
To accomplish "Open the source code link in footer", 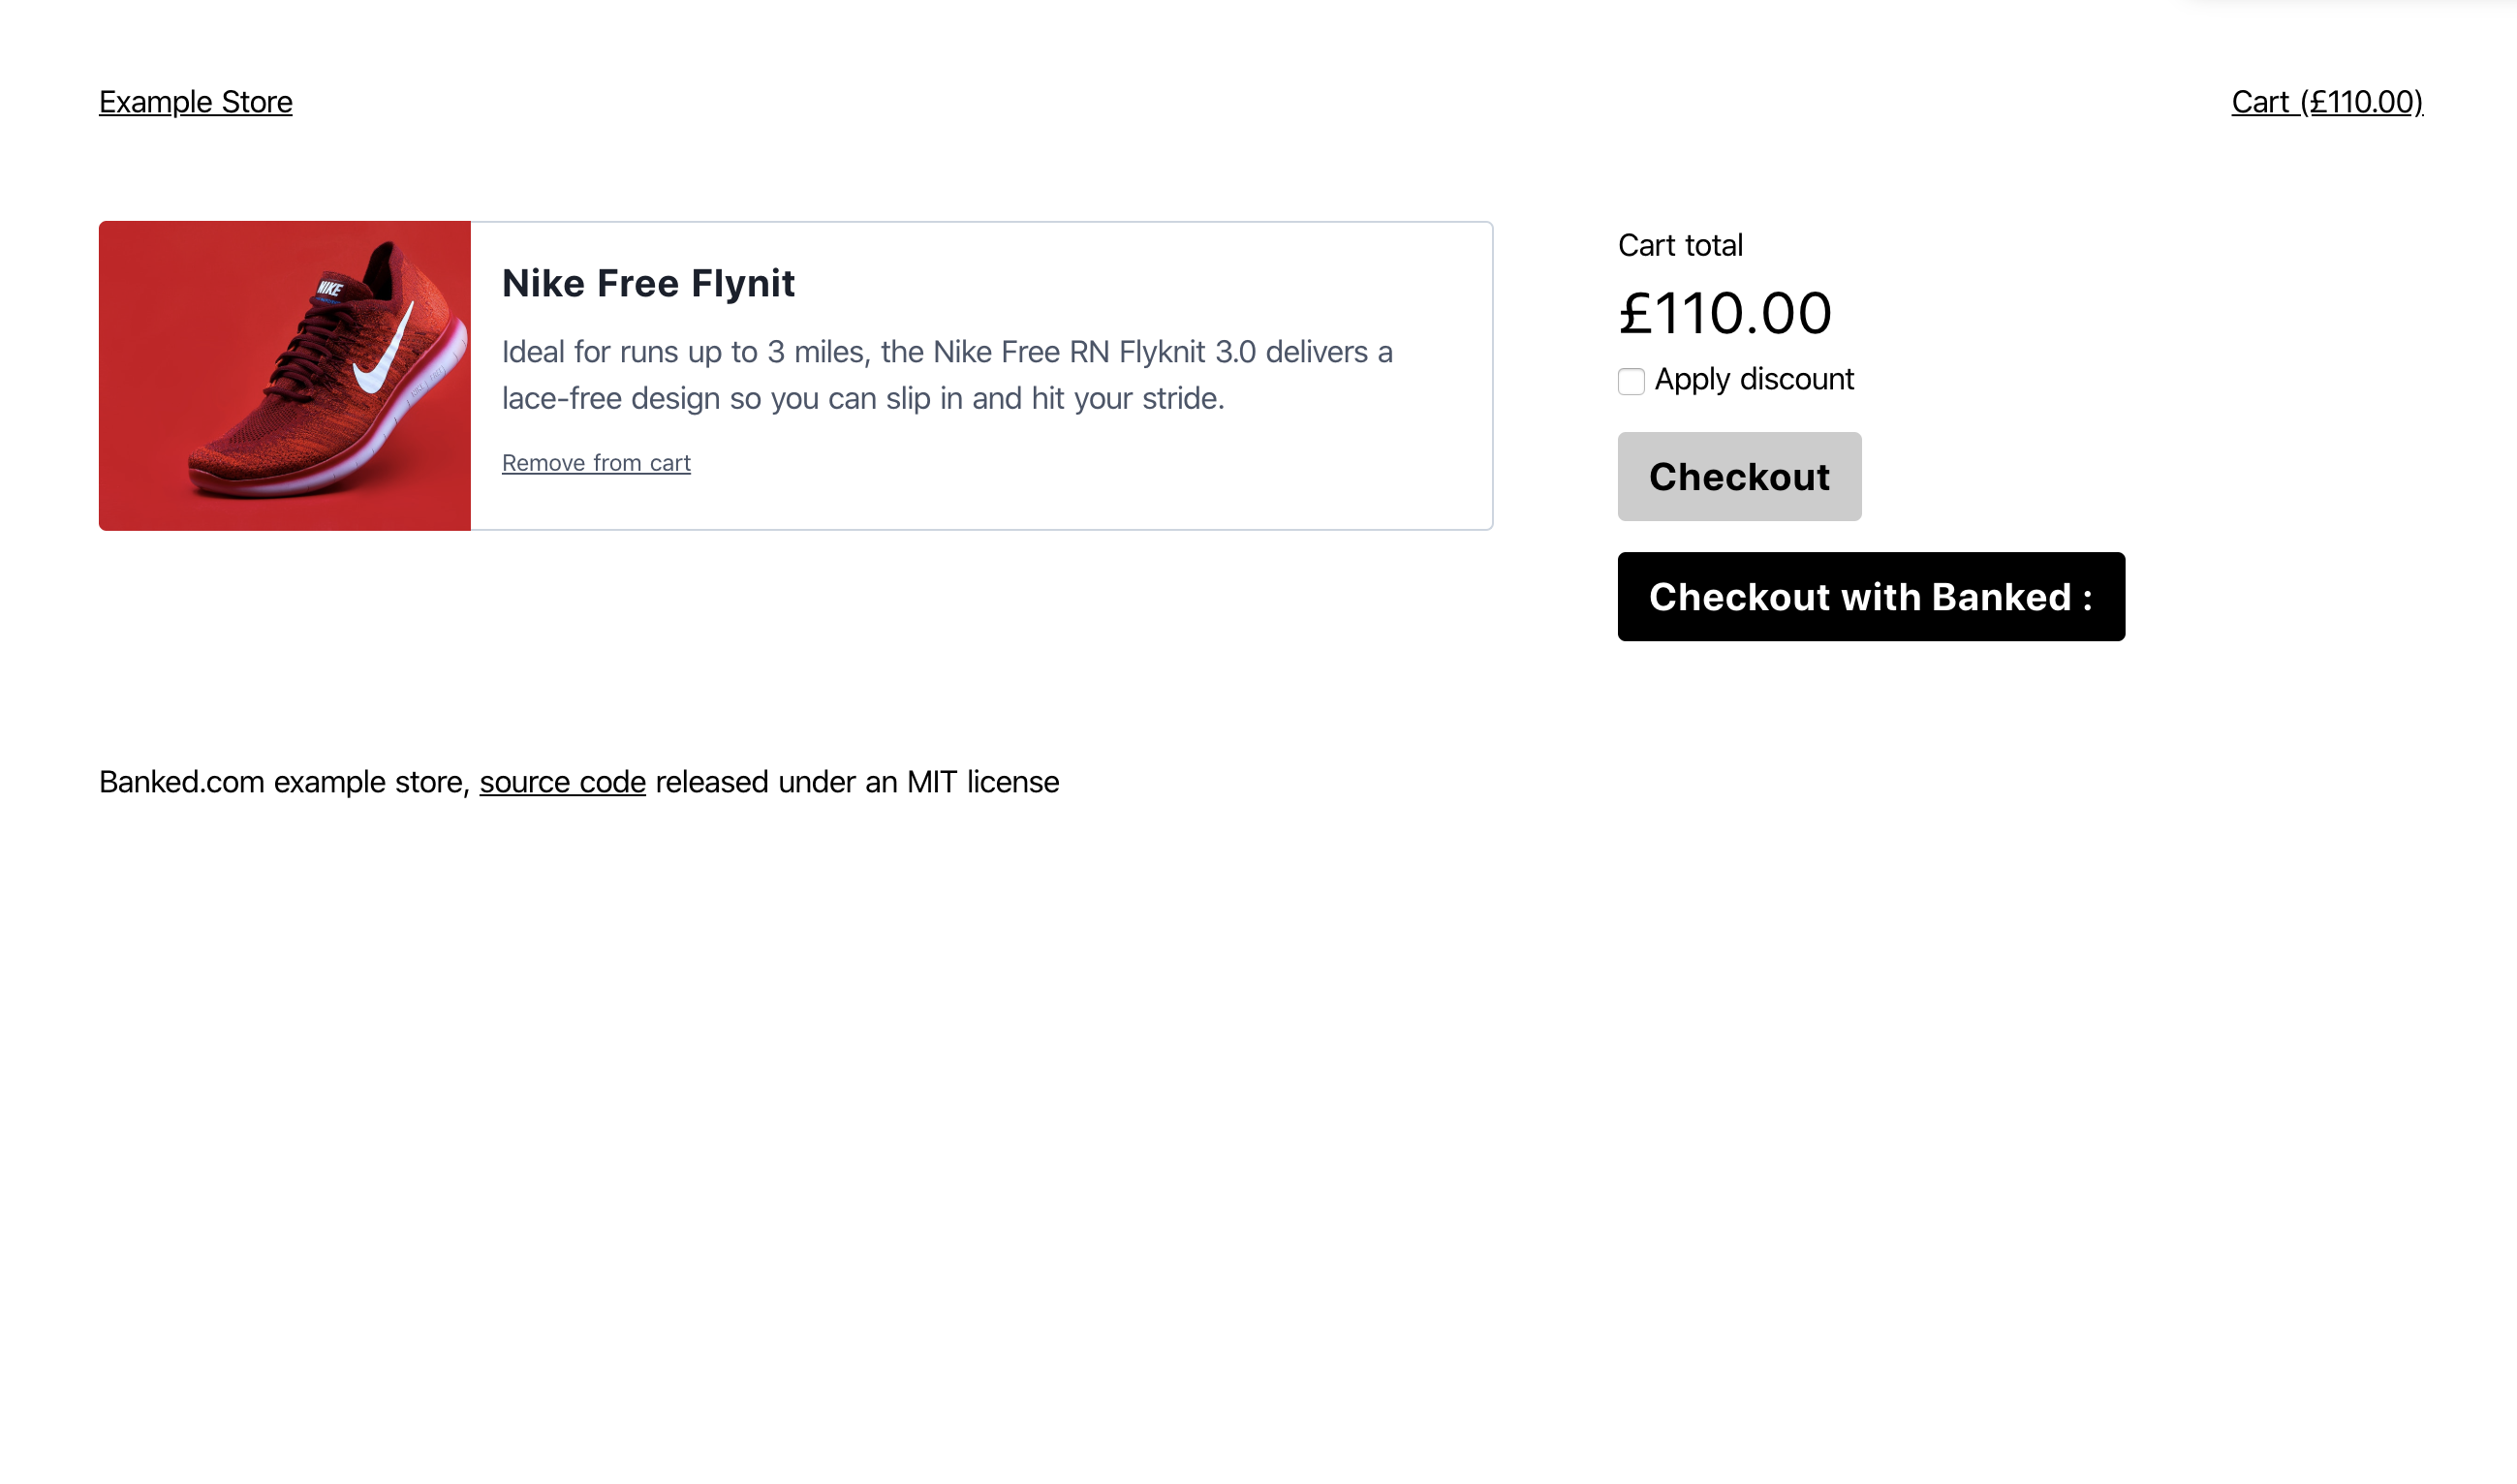I will click(562, 782).
